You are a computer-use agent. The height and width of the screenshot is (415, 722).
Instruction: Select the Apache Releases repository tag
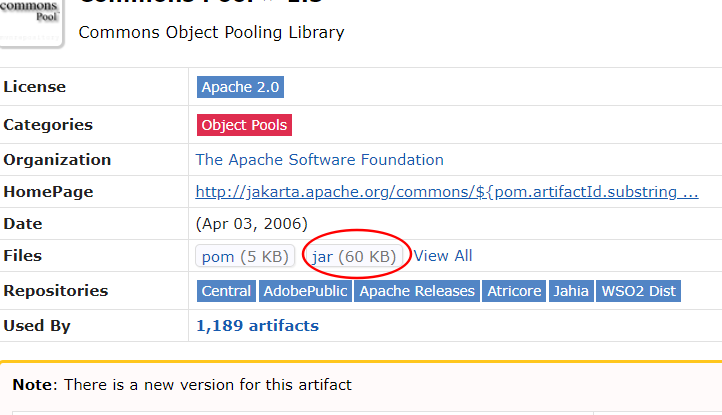coord(417,291)
